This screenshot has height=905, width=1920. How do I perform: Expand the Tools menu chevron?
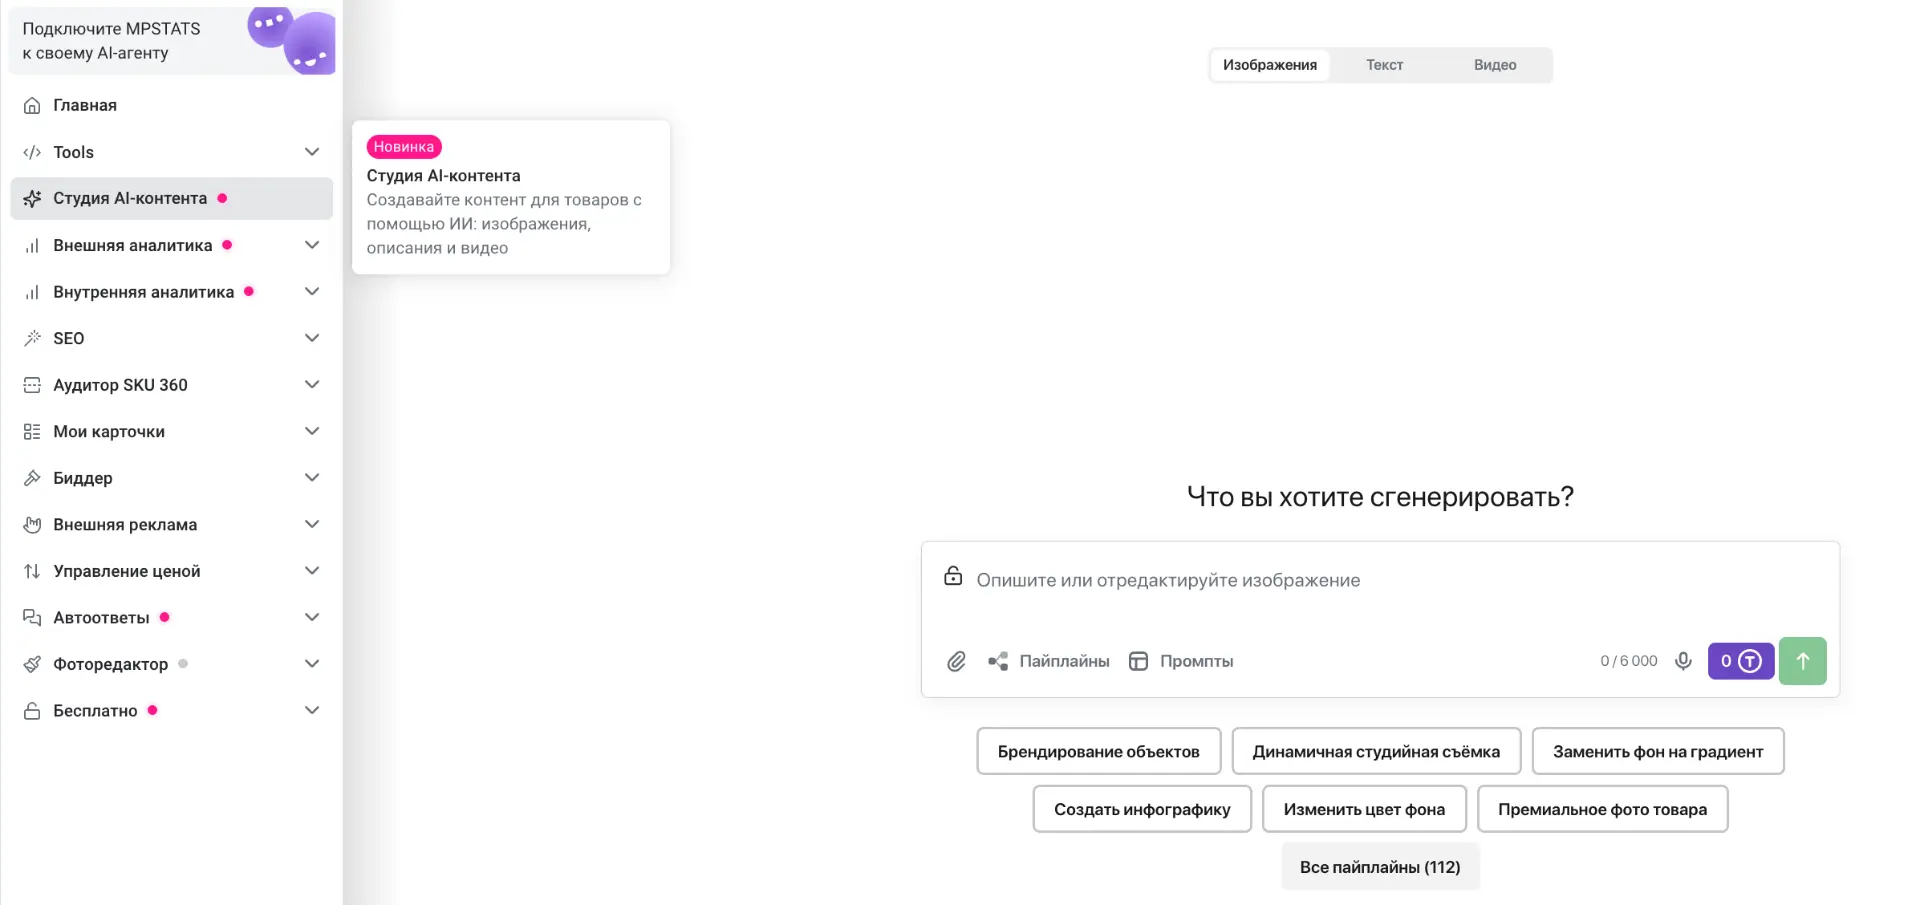point(312,152)
